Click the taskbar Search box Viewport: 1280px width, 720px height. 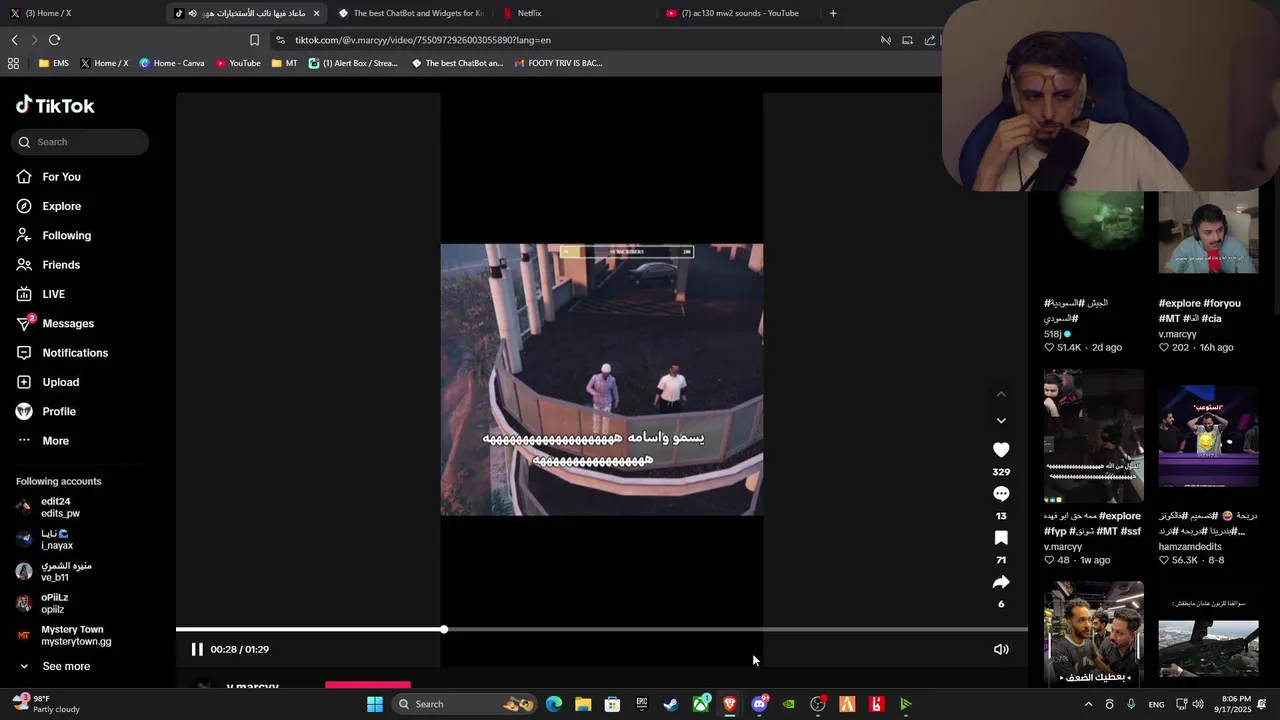point(464,704)
